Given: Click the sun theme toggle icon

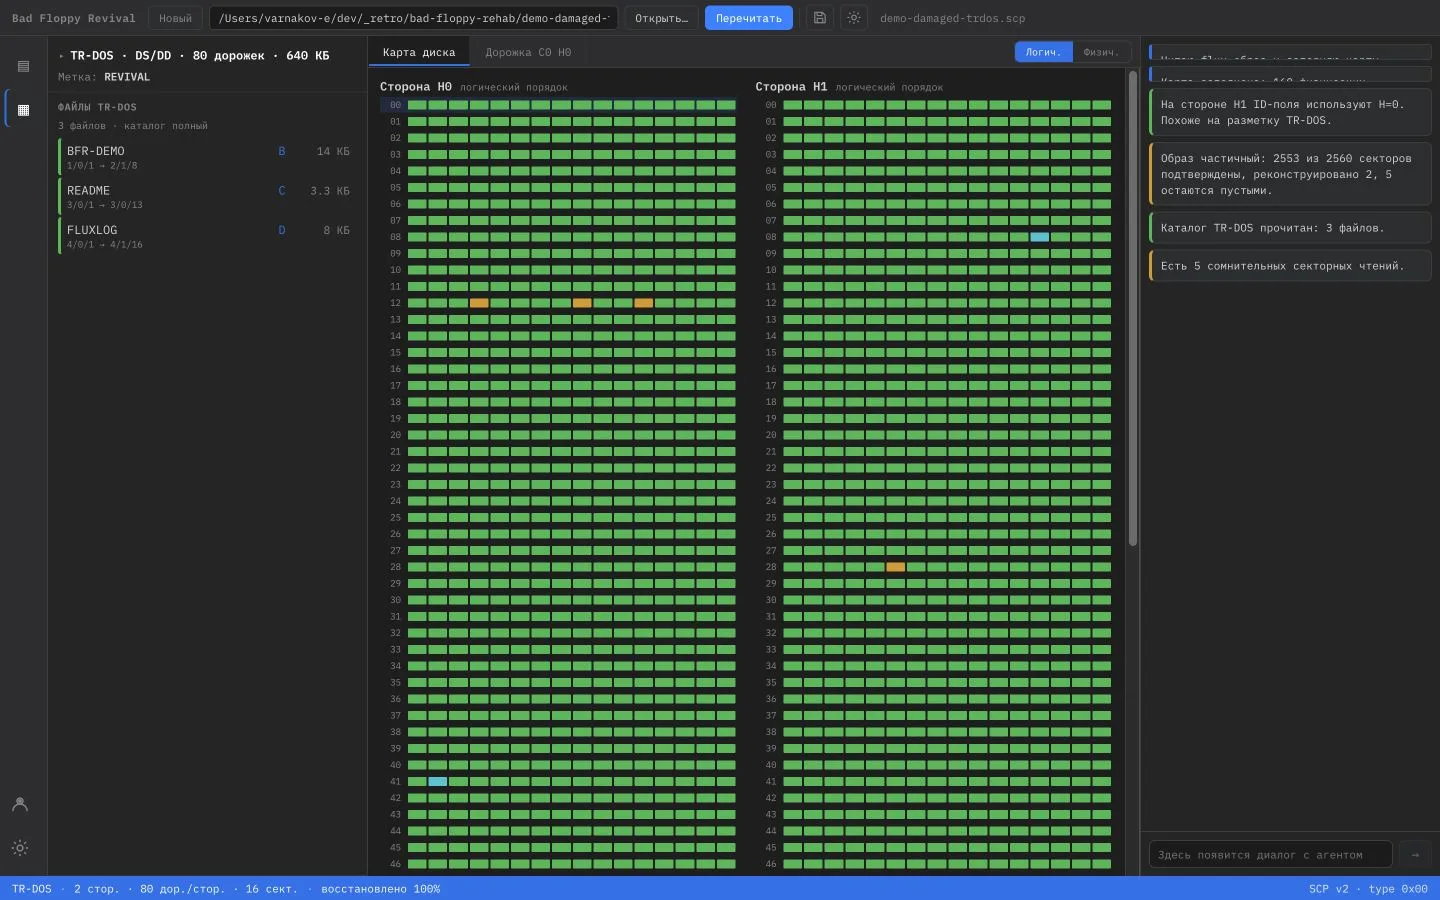Looking at the screenshot, I should (853, 18).
